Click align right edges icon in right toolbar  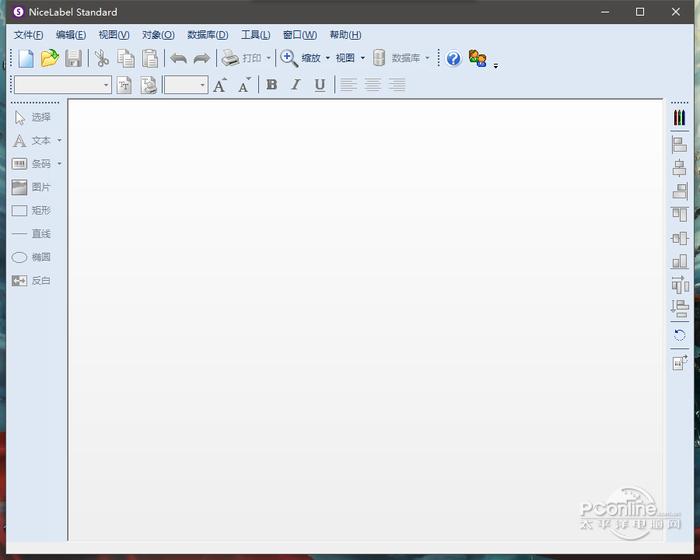pyautogui.click(x=679, y=191)
